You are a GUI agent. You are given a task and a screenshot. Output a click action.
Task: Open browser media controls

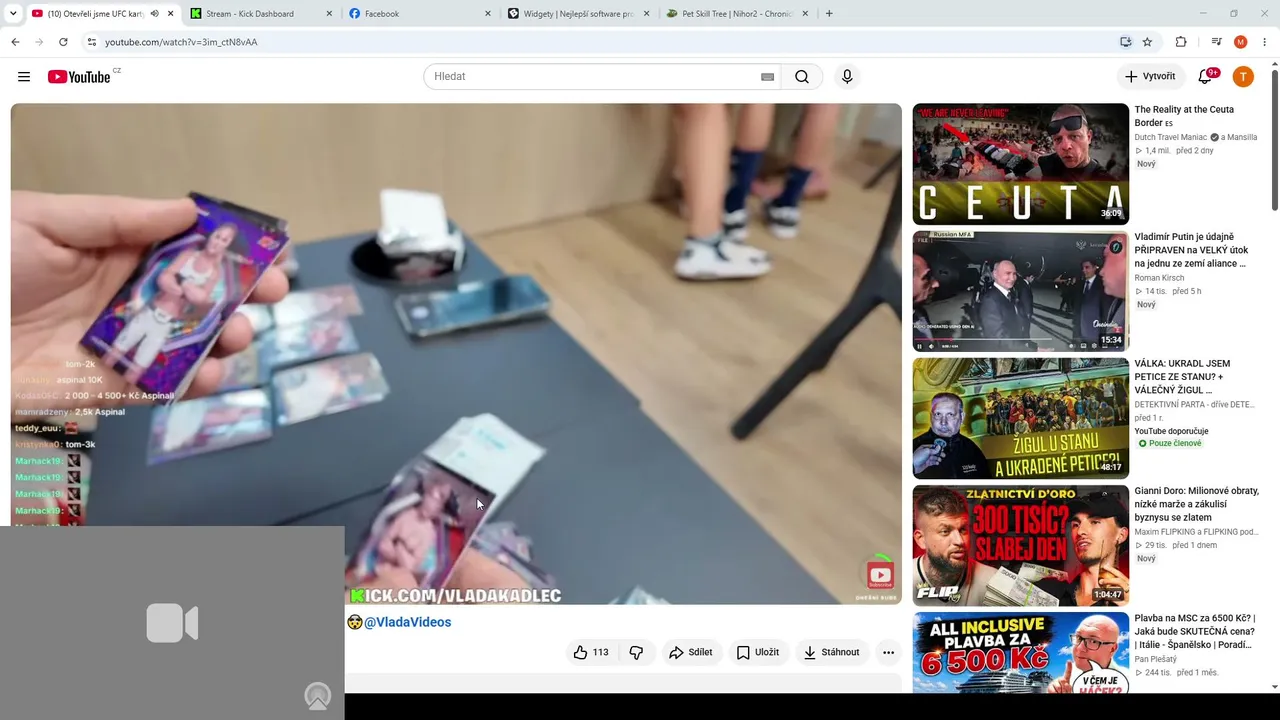(x=1216, y=42)
